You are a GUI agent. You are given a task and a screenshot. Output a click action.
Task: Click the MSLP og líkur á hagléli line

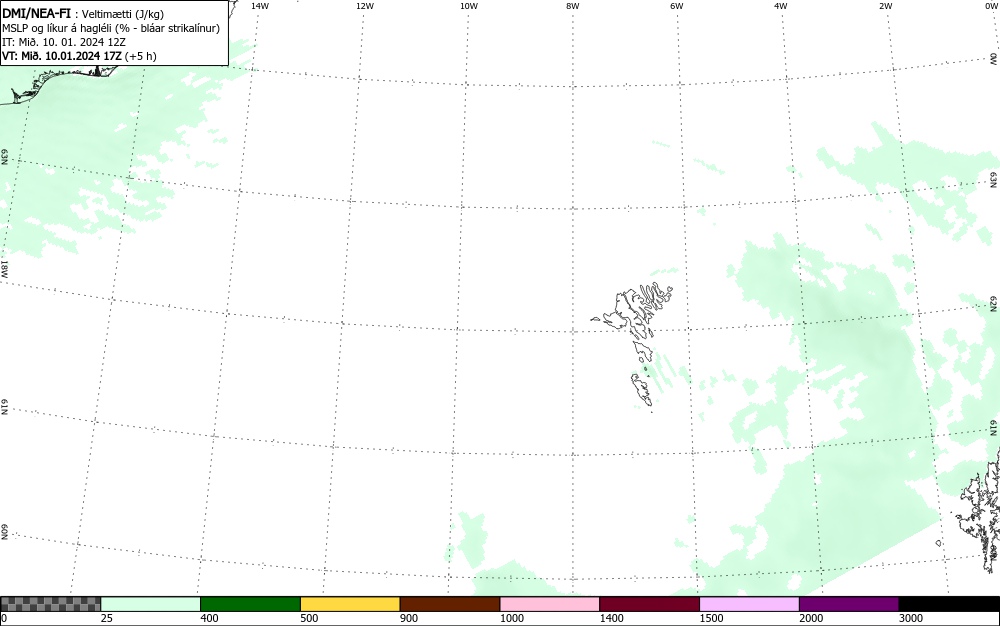click(x=111, y=28)
